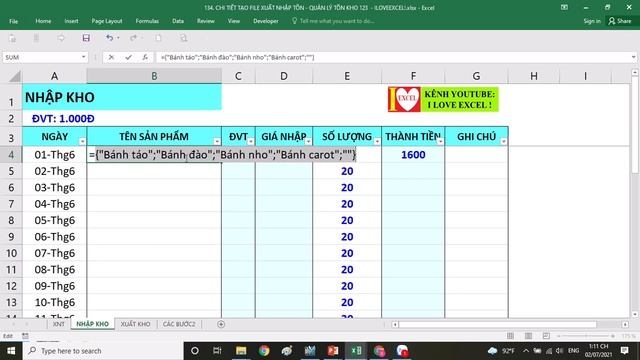Redo the last undone action
The width and height of the screenshot is (640, 360).
(x=133, y=38)
